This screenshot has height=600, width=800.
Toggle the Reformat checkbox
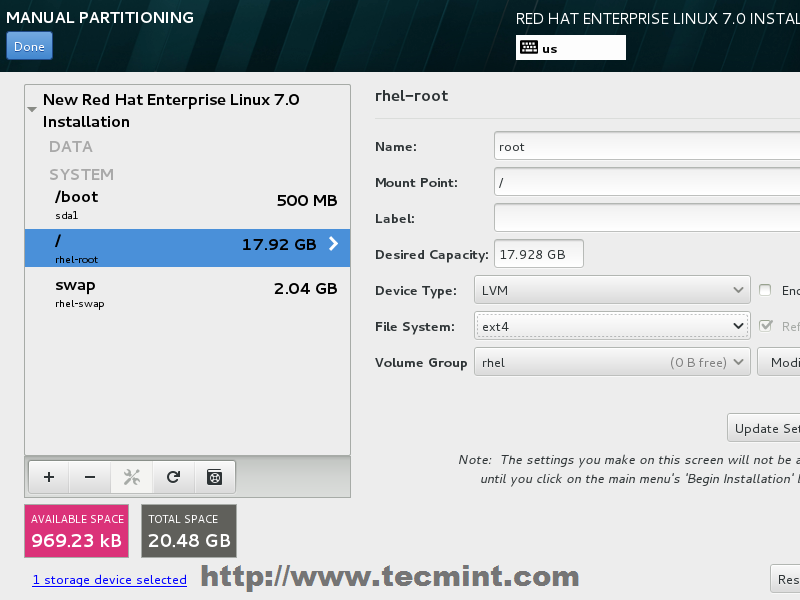(x=765, y=326)
